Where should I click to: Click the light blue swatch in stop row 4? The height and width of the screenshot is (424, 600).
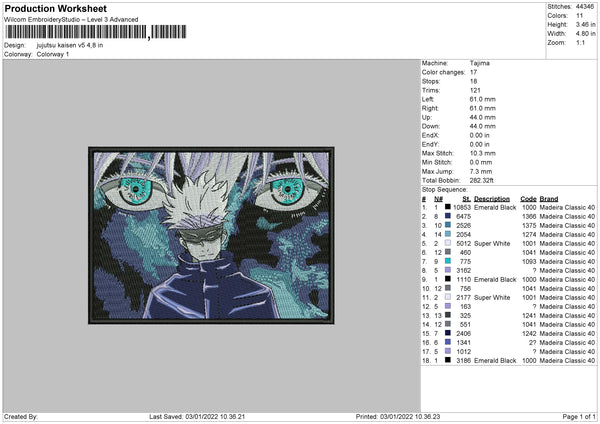448,234
